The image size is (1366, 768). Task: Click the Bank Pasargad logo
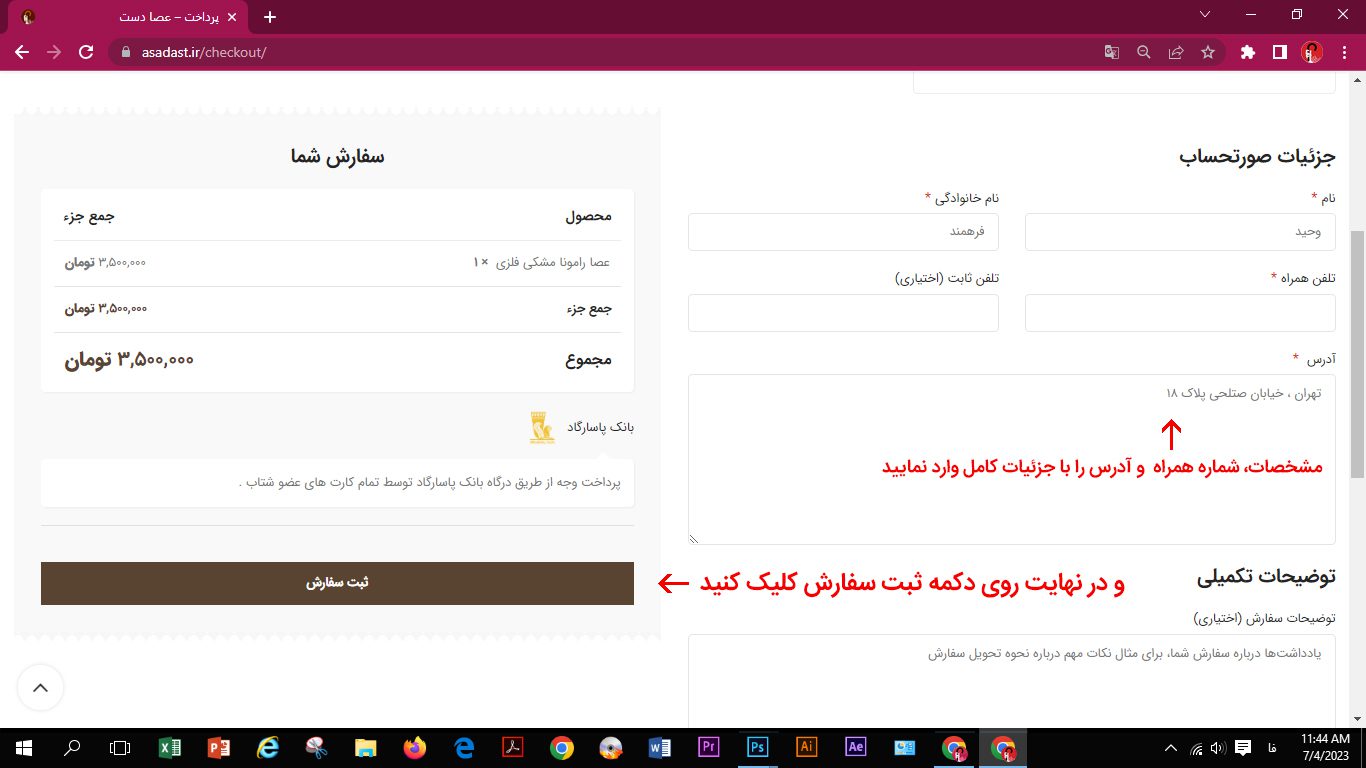pos(542,428)
